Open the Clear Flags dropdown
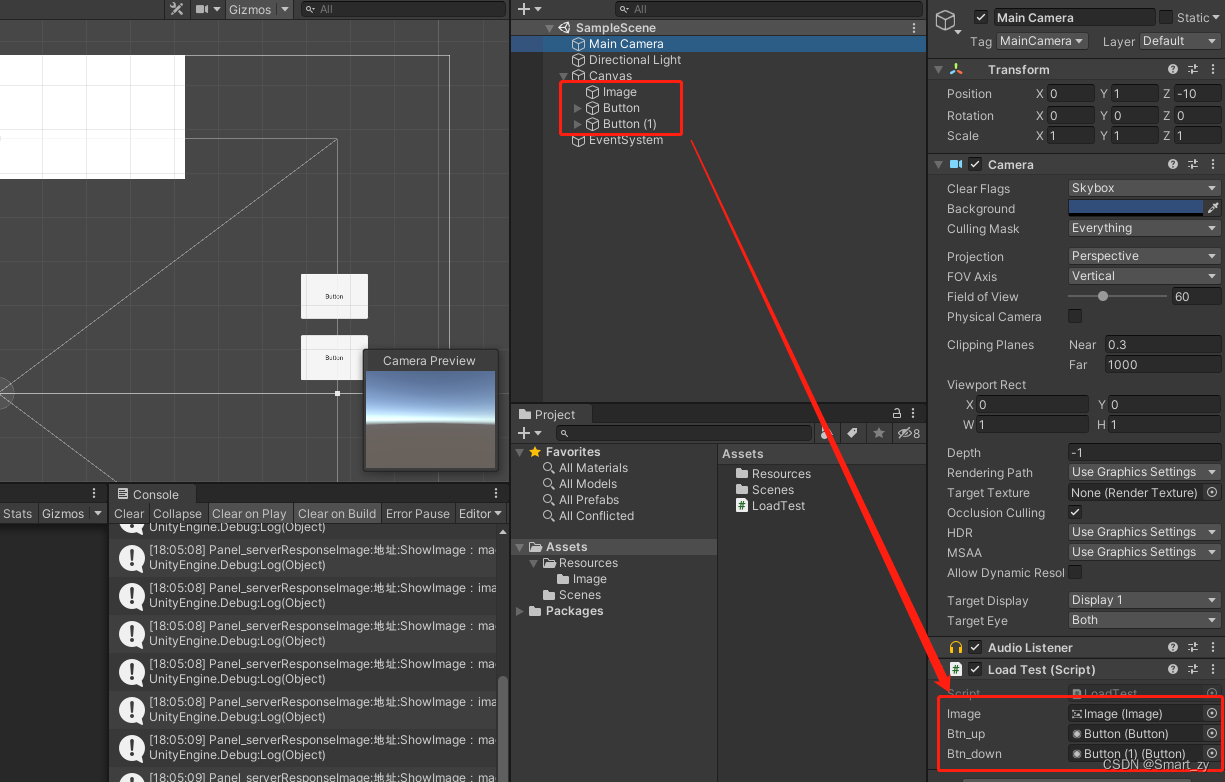This screenshot has width=1225, height=782. tap(1143, 187)
